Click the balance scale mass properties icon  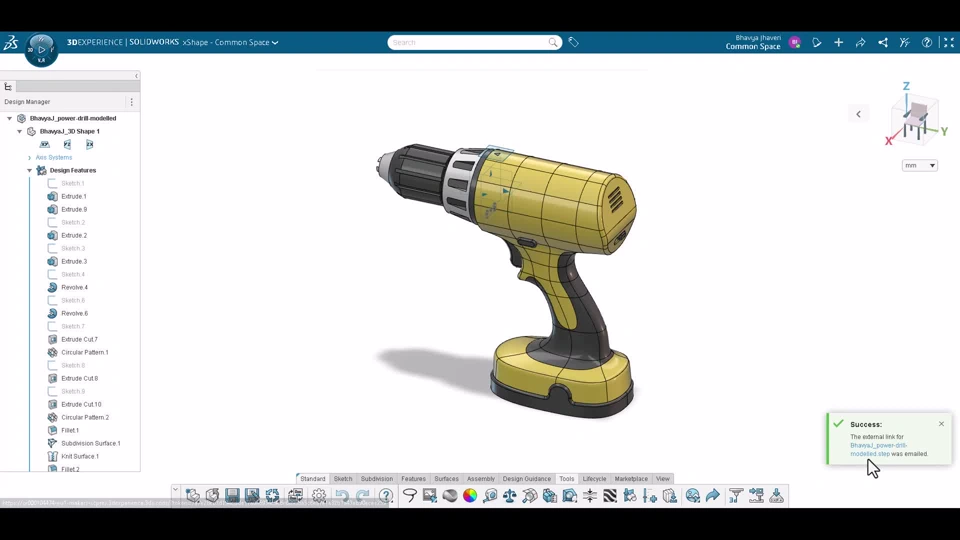(x=509, y=495)
